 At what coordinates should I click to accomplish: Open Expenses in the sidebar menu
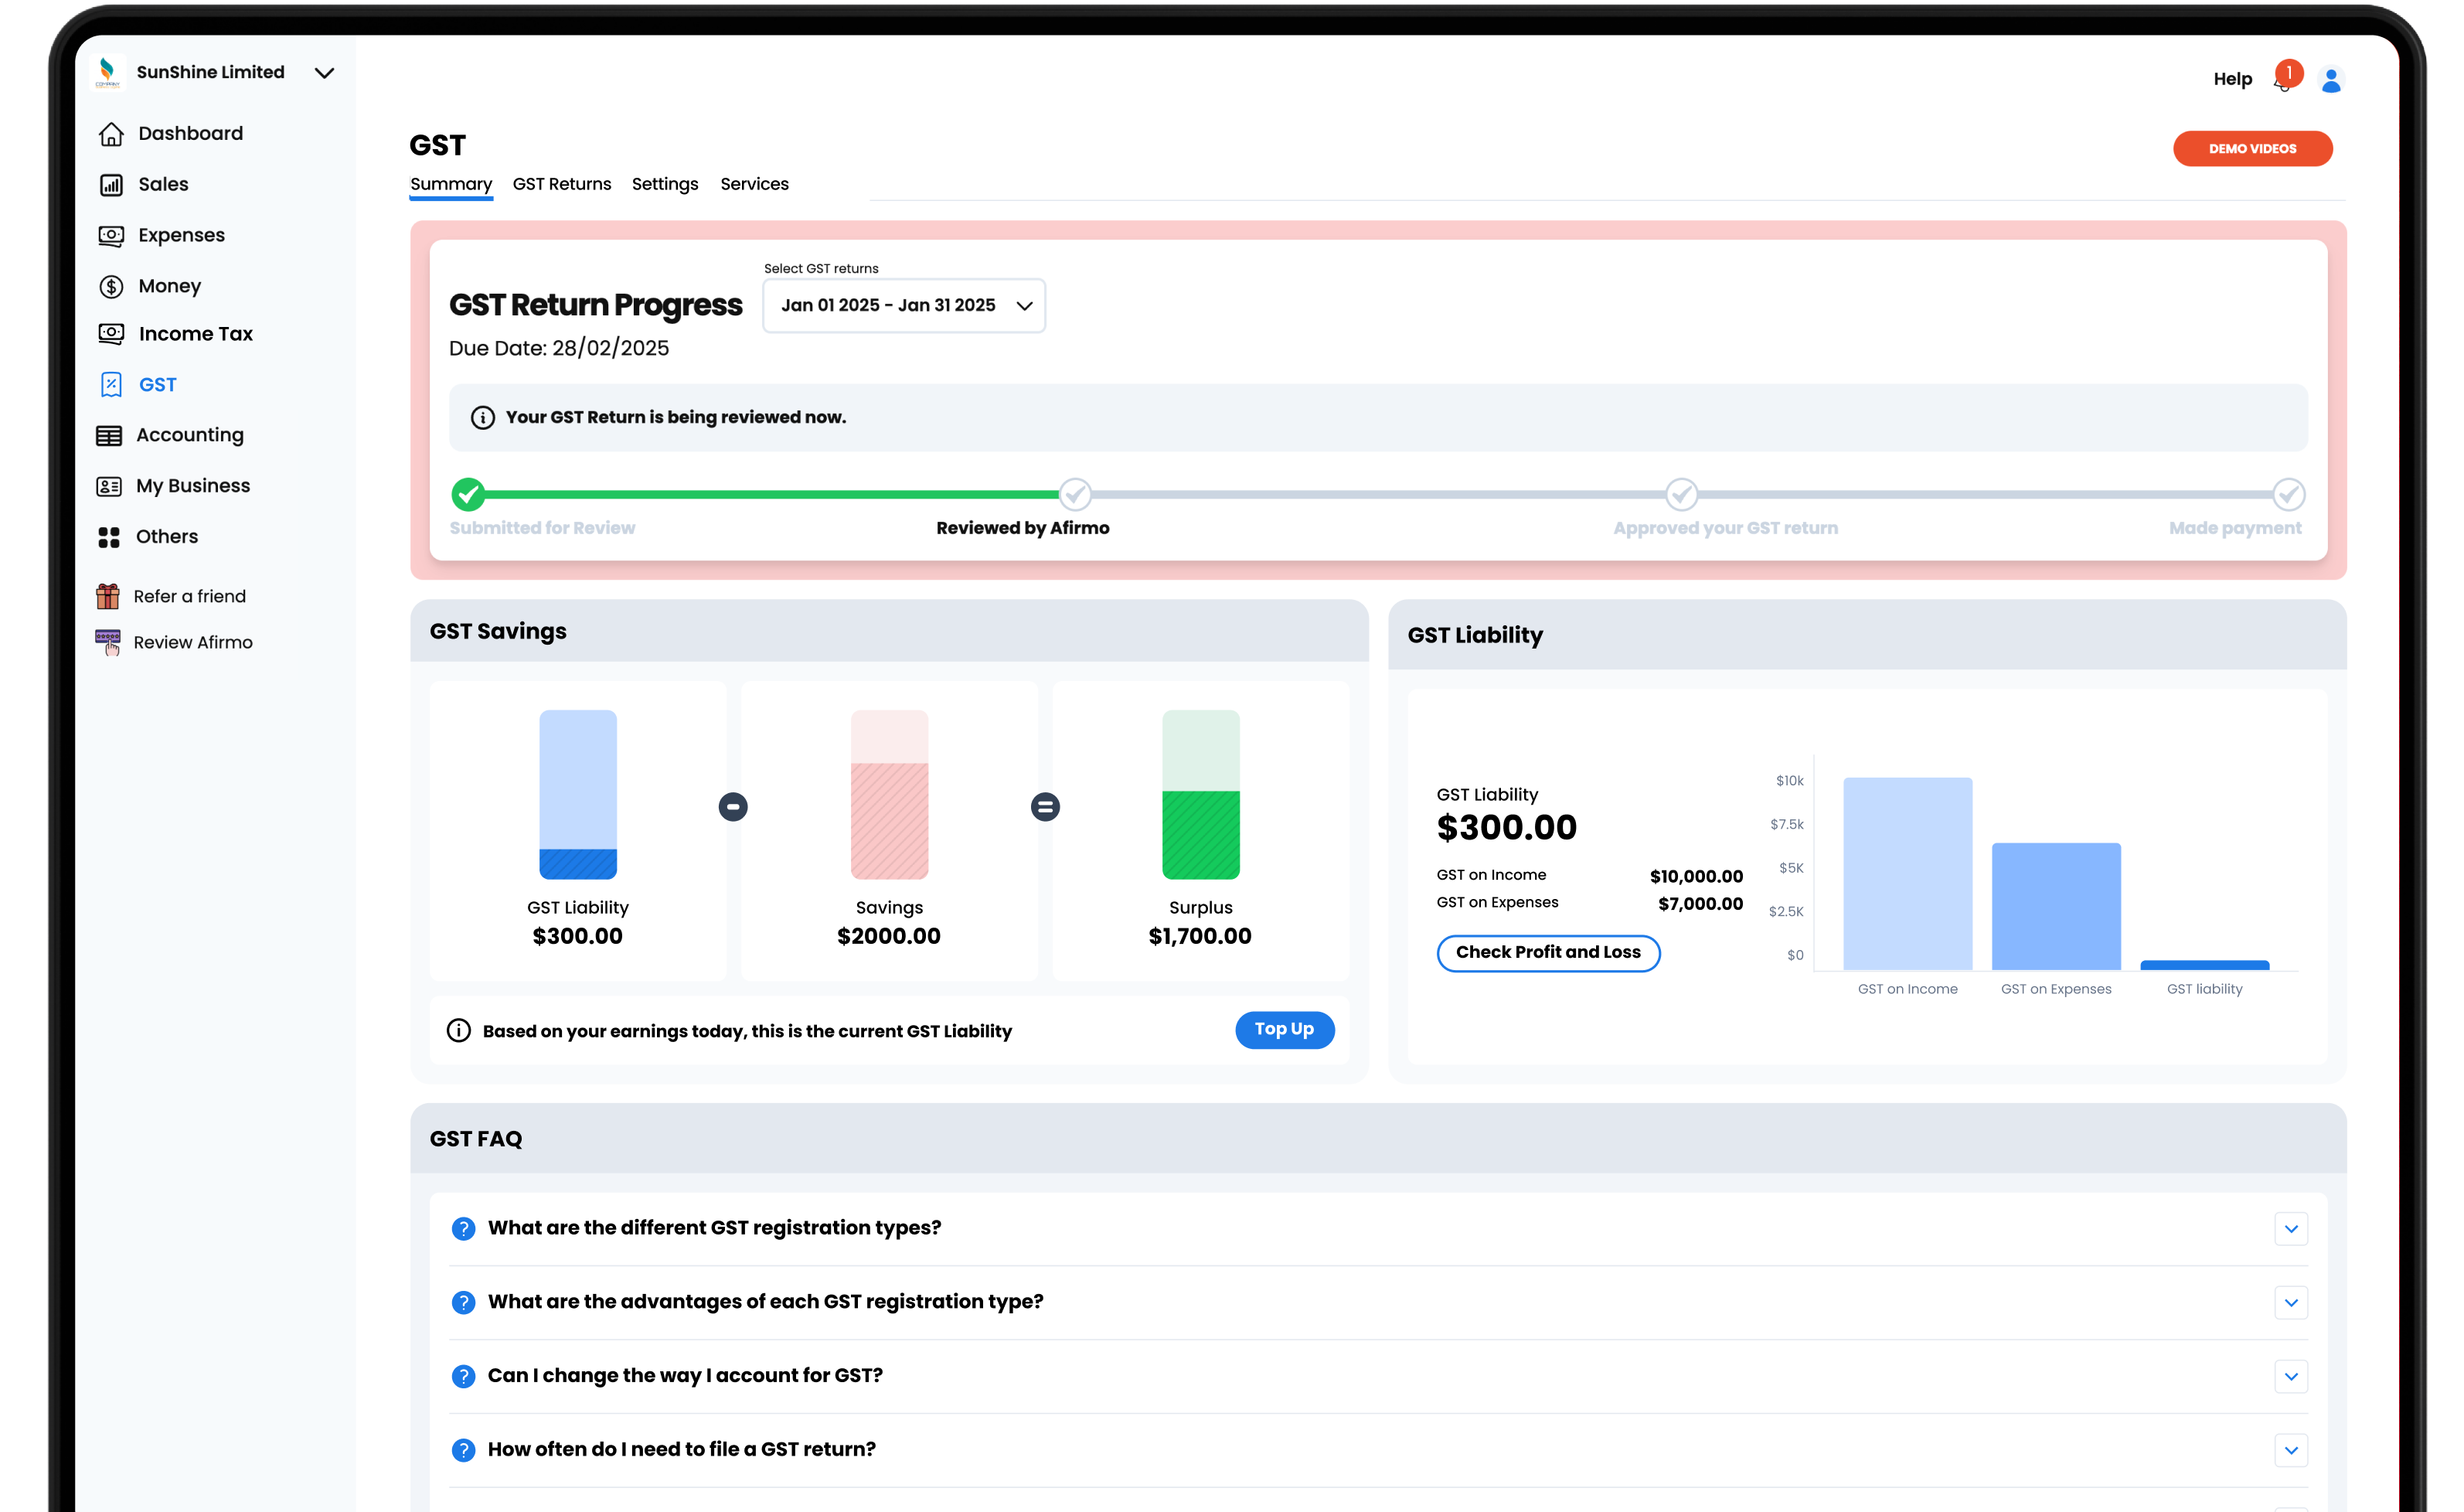182,236
